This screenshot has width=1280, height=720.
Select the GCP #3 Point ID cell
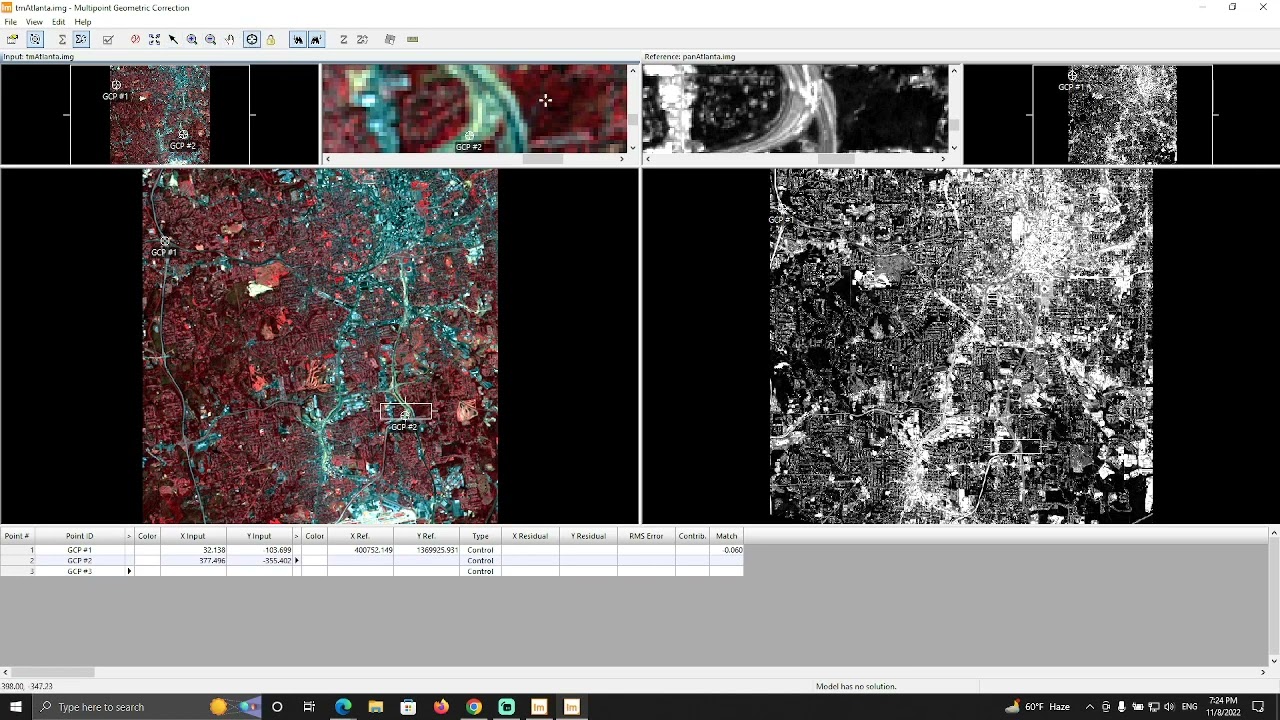[80, 571]
